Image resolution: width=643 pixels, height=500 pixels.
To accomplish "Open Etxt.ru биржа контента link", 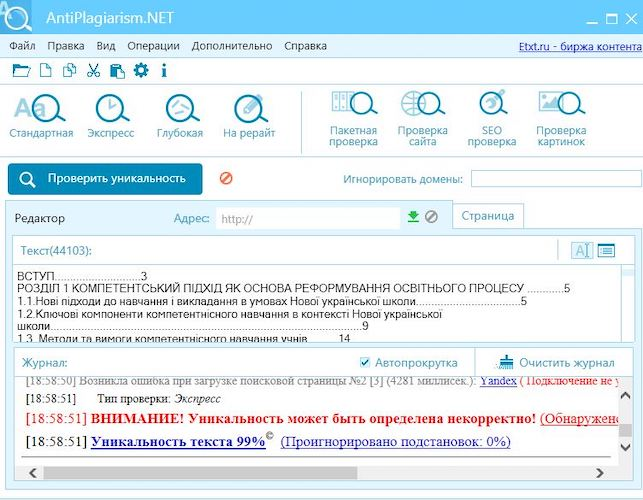I will [580, 47].
